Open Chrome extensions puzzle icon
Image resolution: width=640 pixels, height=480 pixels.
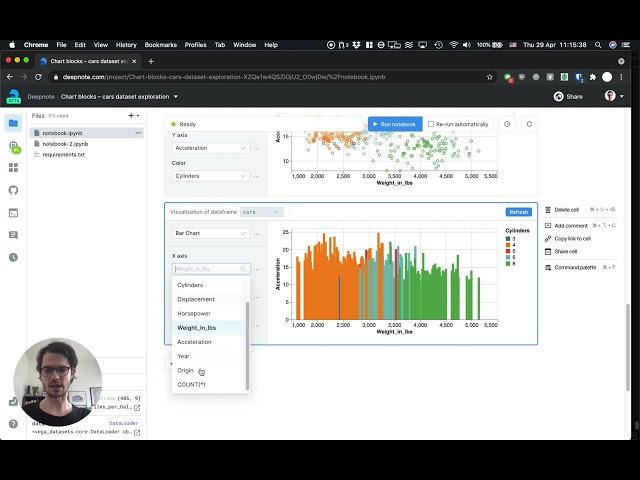click(593, 77)
